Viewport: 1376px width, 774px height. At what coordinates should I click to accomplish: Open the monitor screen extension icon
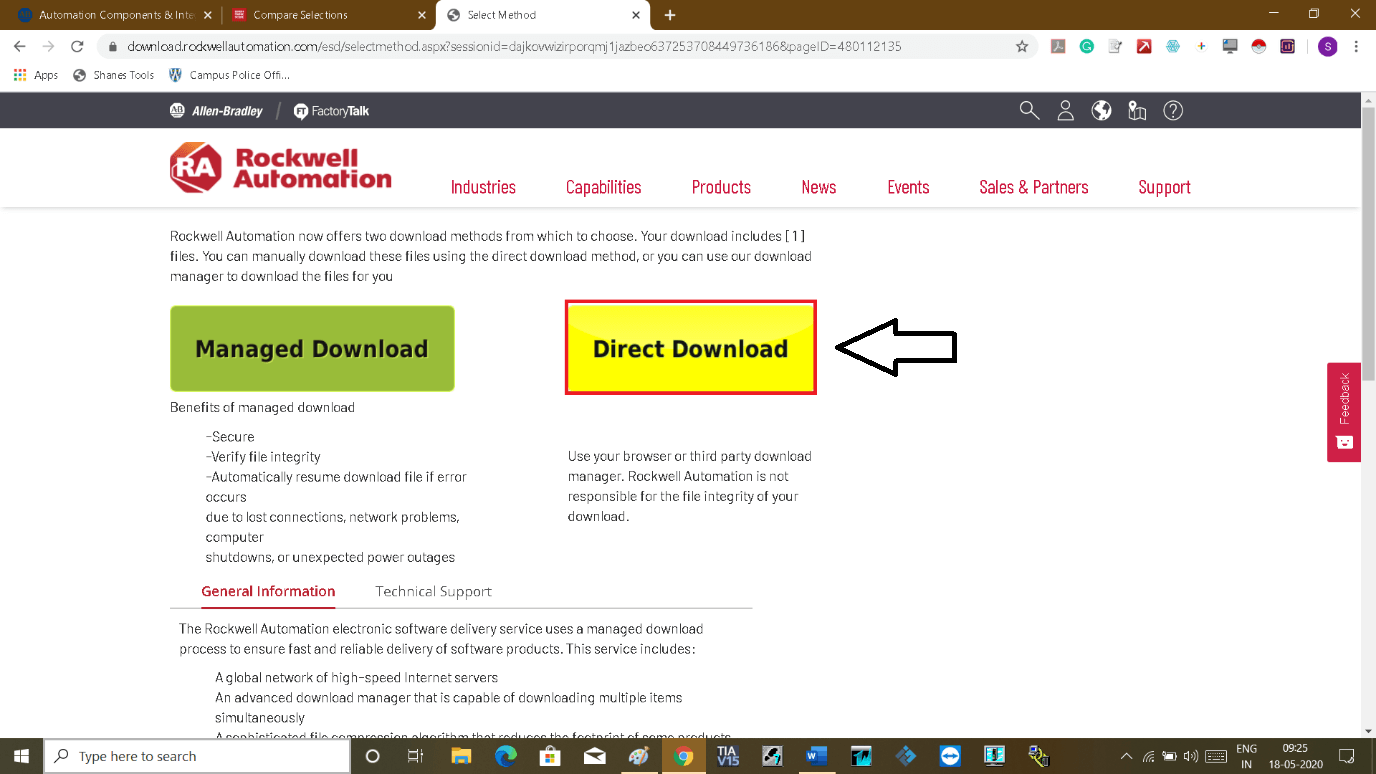pyautogui.click(x=1230, y=46)
